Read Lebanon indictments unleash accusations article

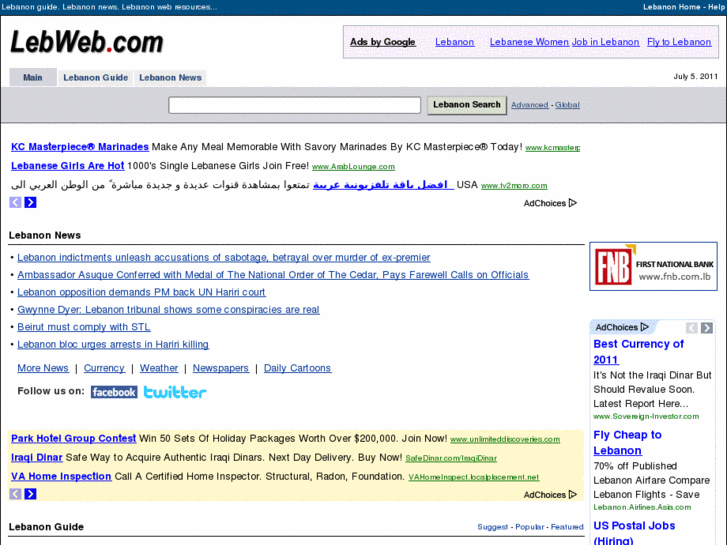click(223, 257)
